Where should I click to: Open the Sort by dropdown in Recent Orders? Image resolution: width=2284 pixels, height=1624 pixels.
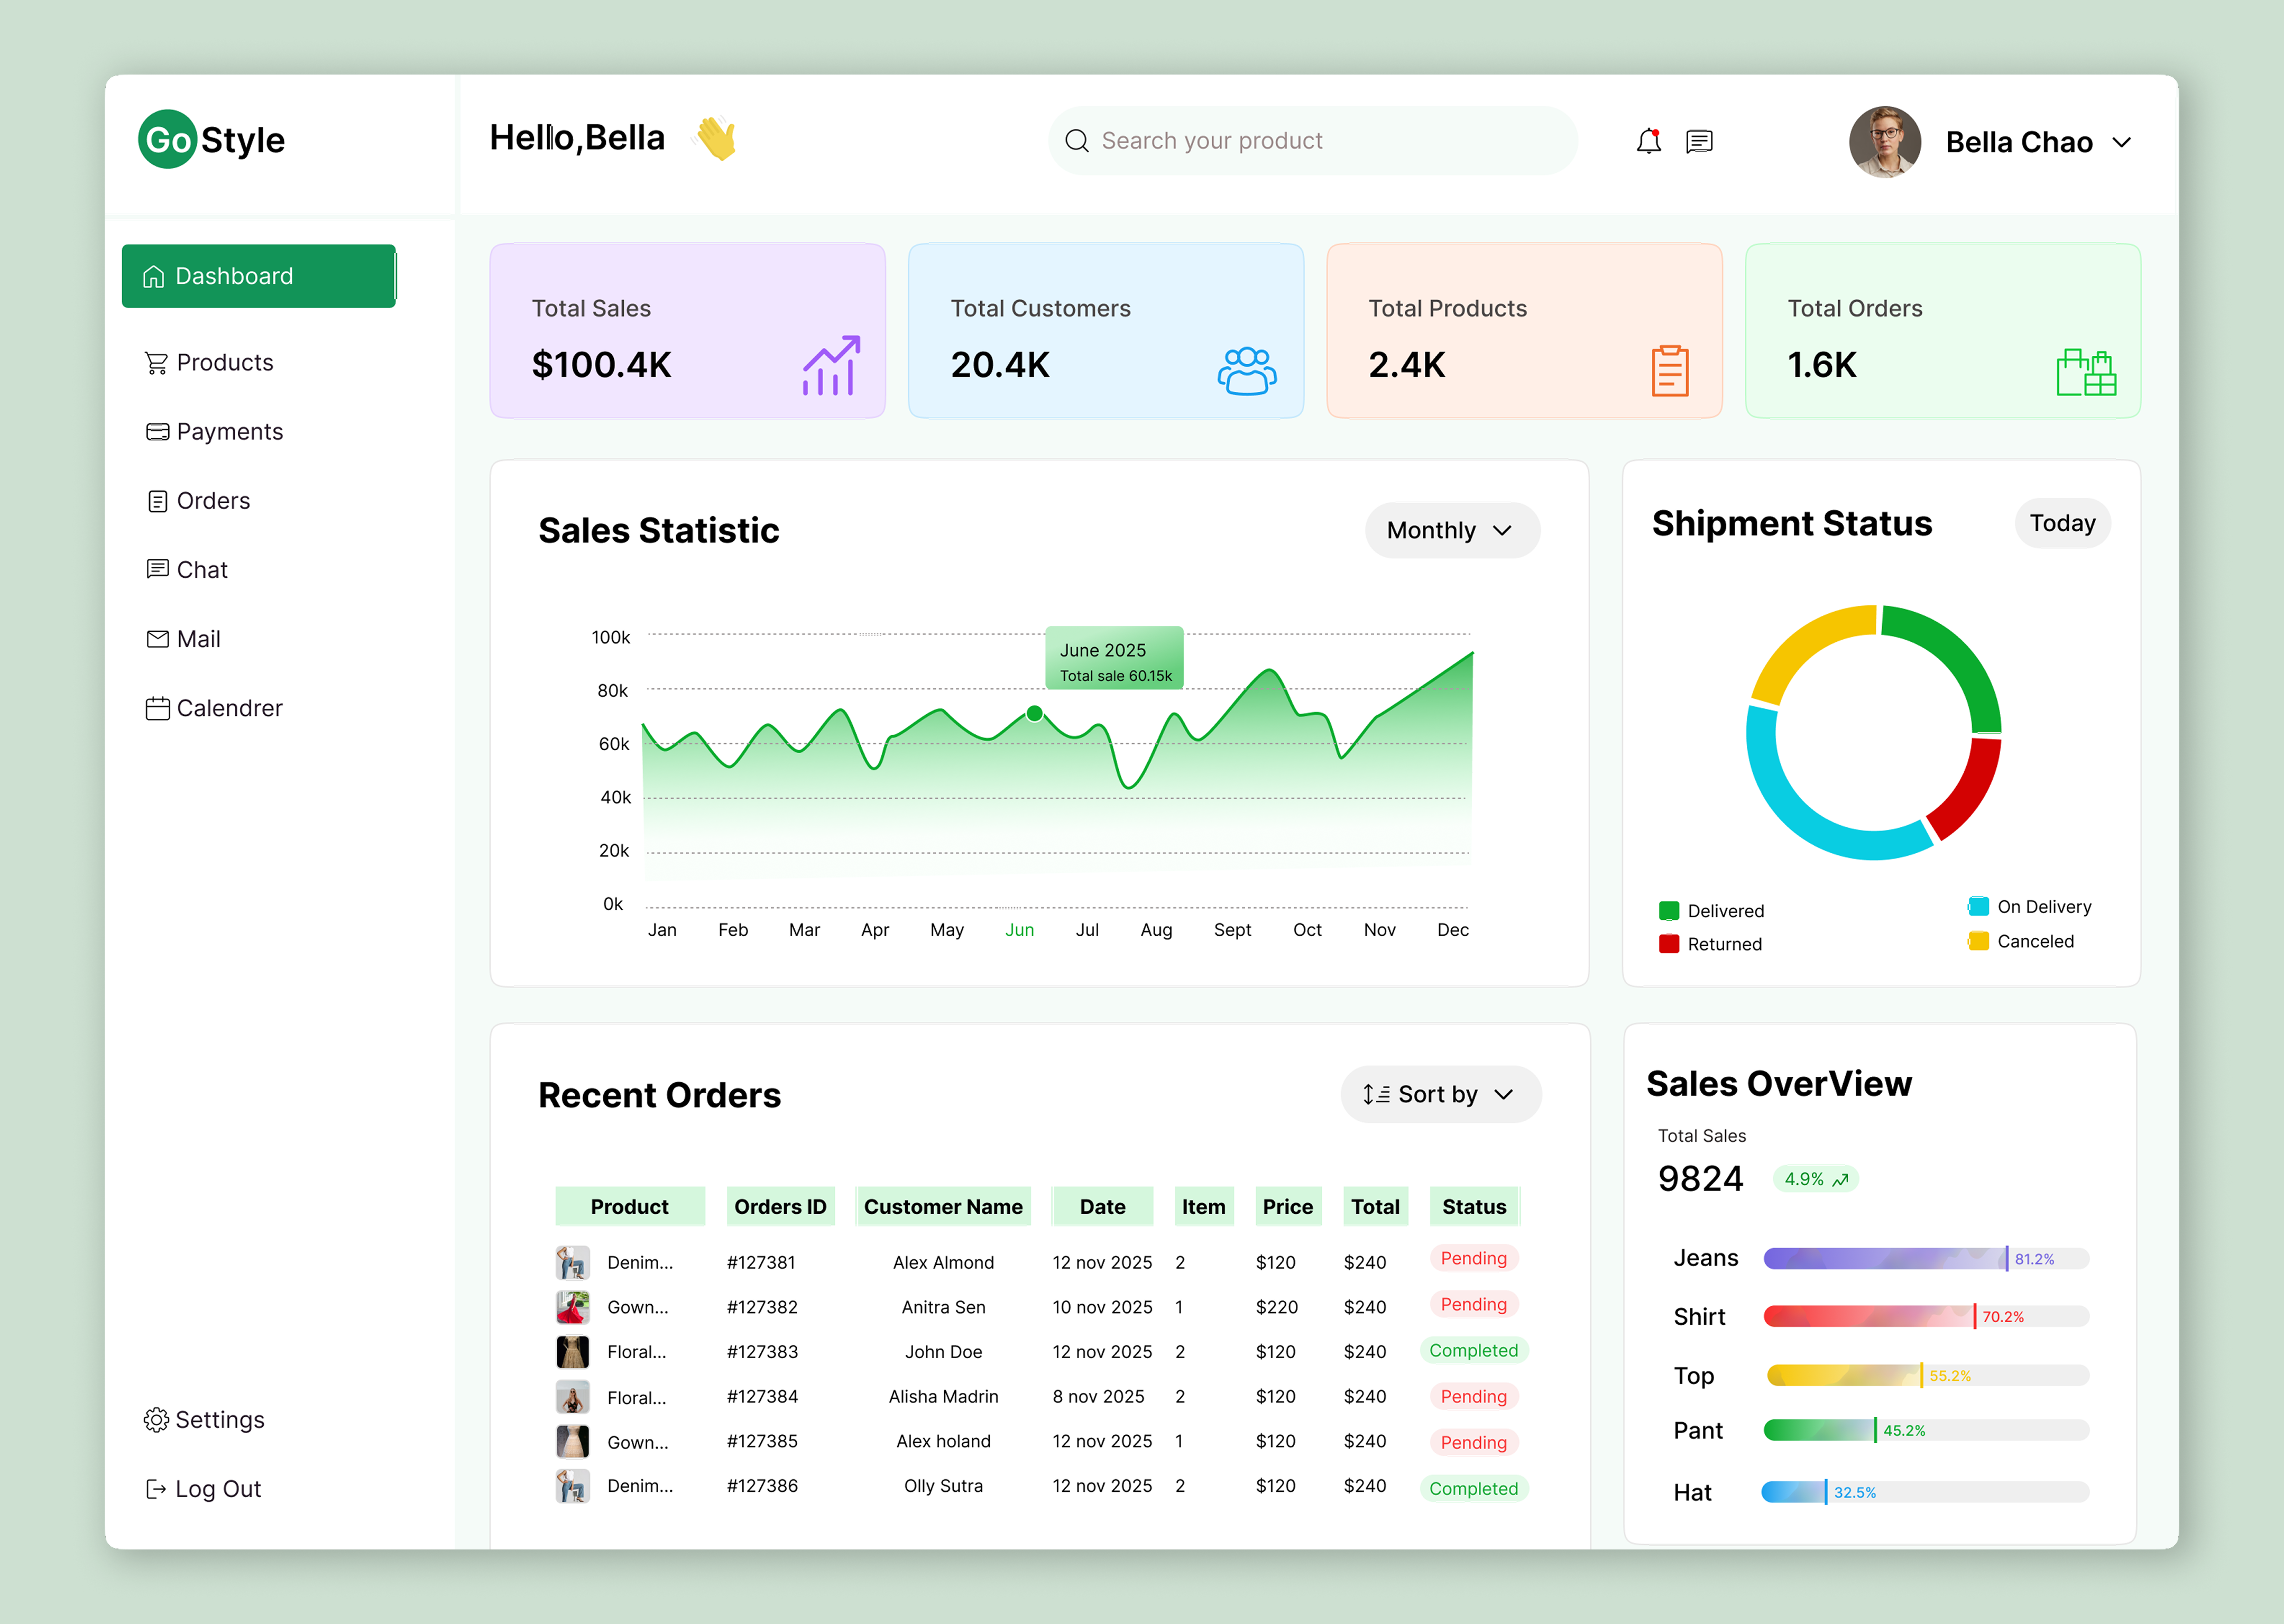(1440, 1094)
